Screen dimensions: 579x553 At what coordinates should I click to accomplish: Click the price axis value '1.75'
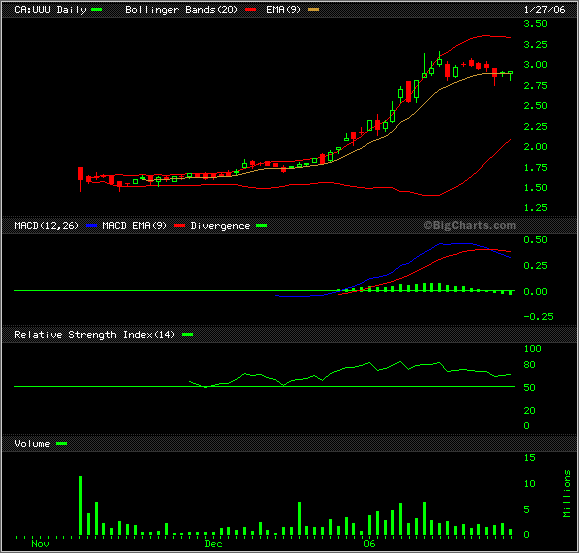tap(535, 167)
